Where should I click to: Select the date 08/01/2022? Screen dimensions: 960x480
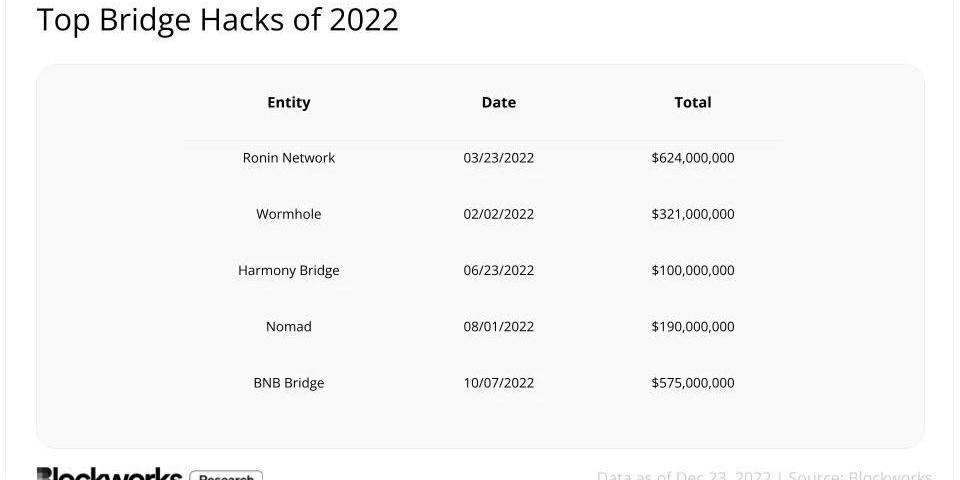pyautogui.click(x=498, y=327)
